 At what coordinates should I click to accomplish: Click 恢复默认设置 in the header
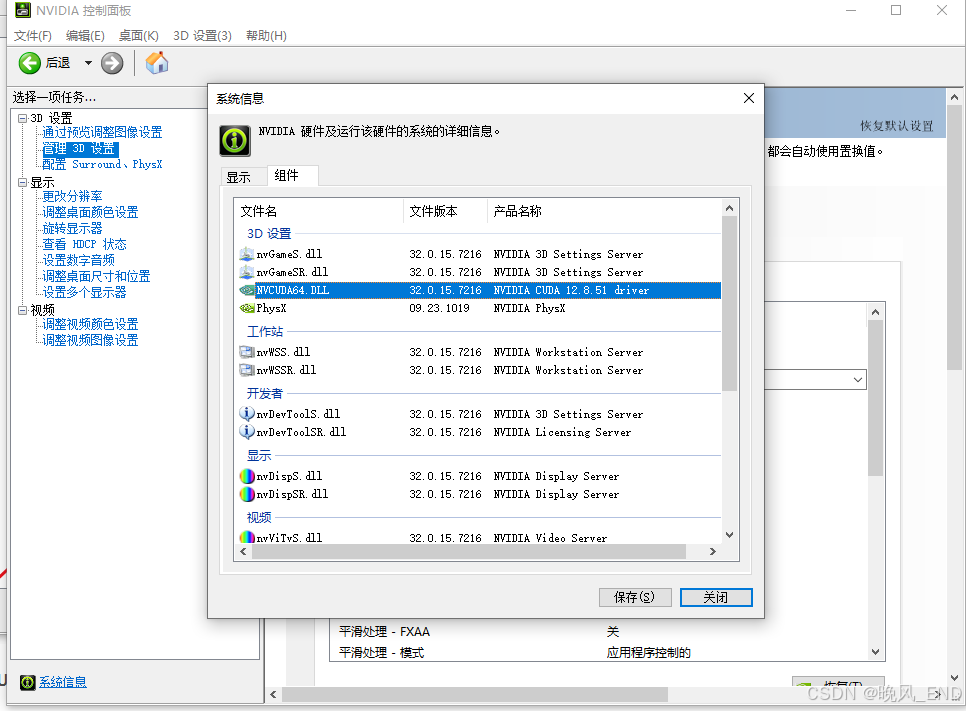coord(896,126)
